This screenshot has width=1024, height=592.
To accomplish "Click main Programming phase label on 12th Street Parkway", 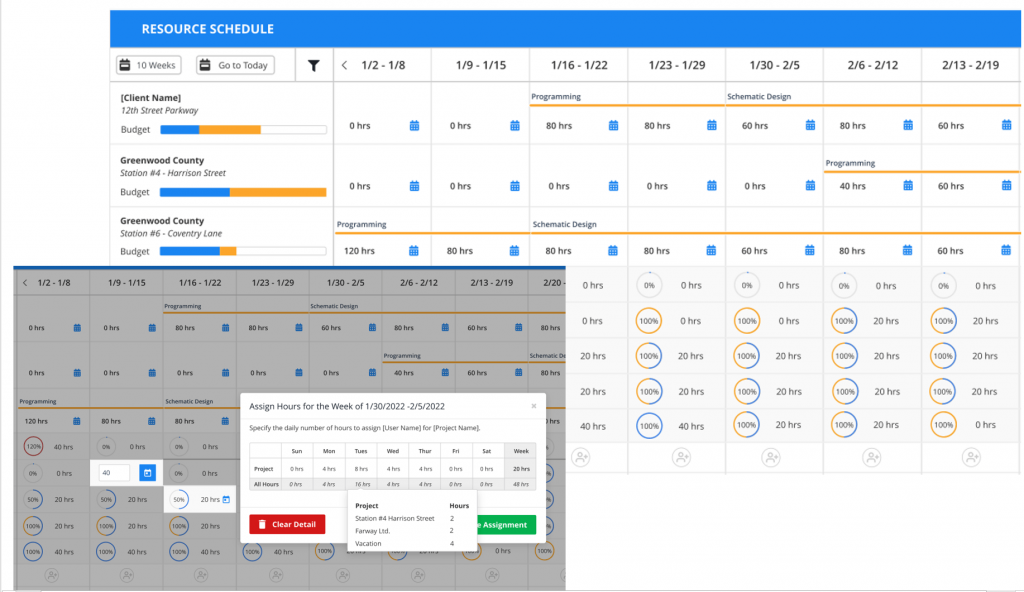I will (556, 97).
